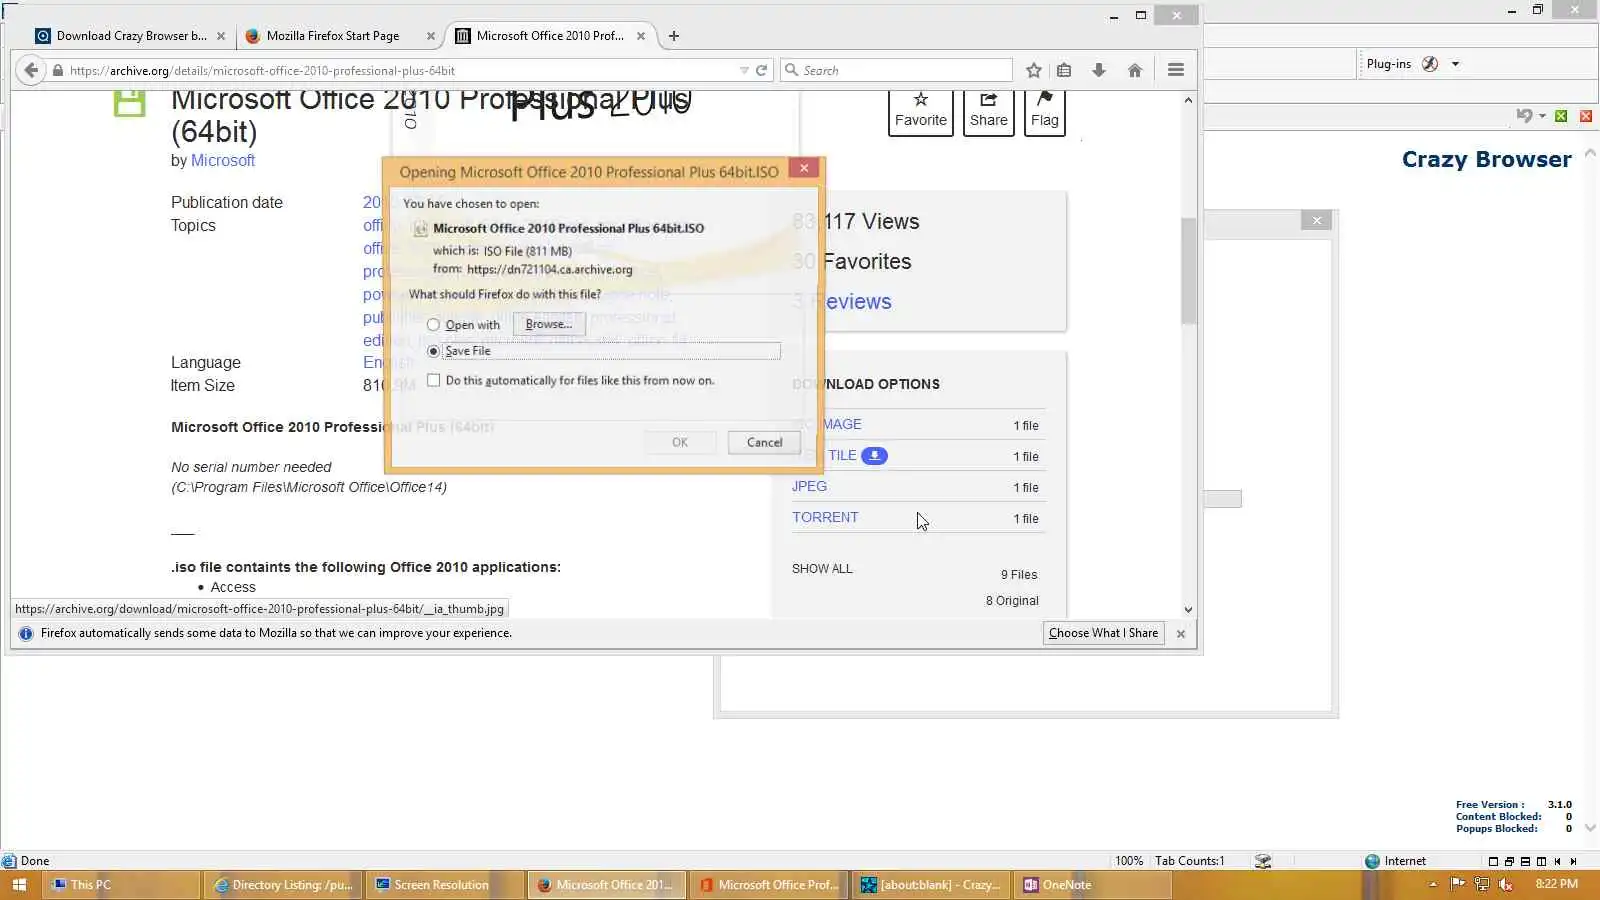Open Firefox's hamburger menu
Viewport: 1600px width, 900px height.
coord(1176,70)
